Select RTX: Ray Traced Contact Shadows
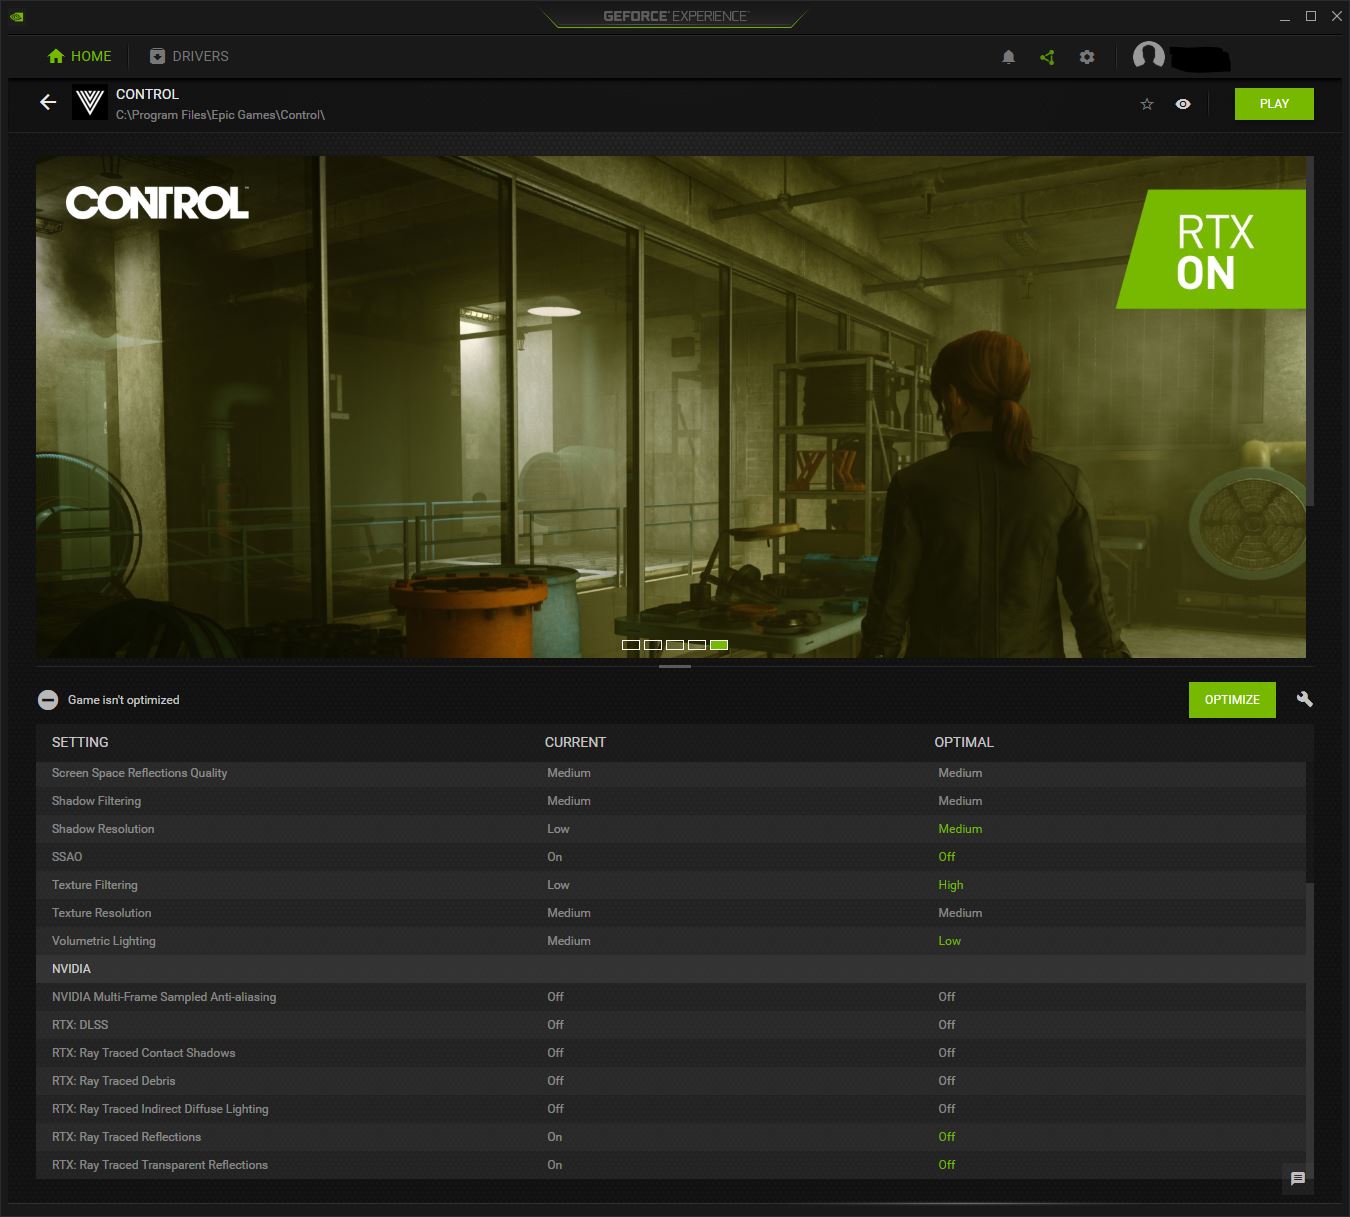Viewport: 1350px width, 1217px height. tap(671, 1053)
